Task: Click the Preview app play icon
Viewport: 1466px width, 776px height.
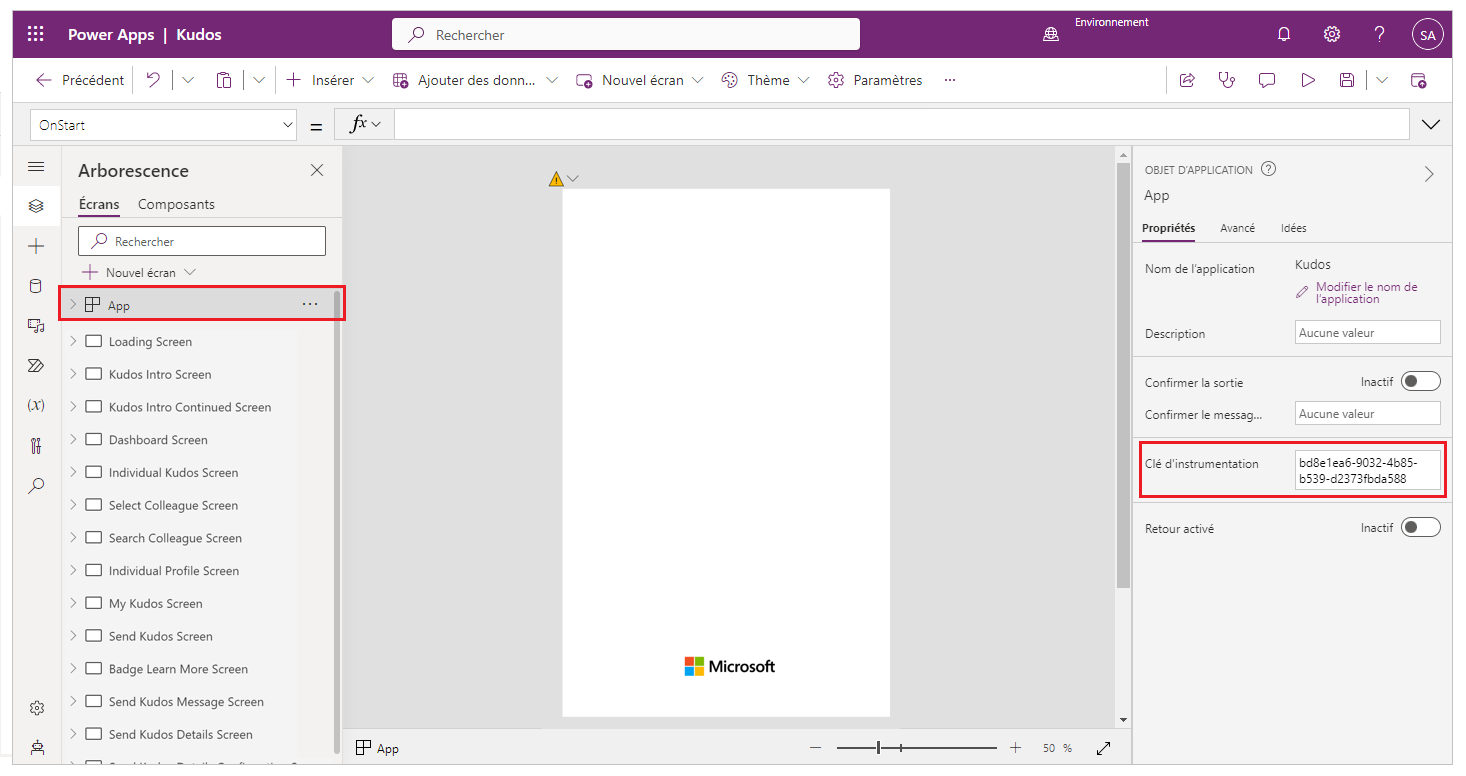Action: pos(1308,80)
